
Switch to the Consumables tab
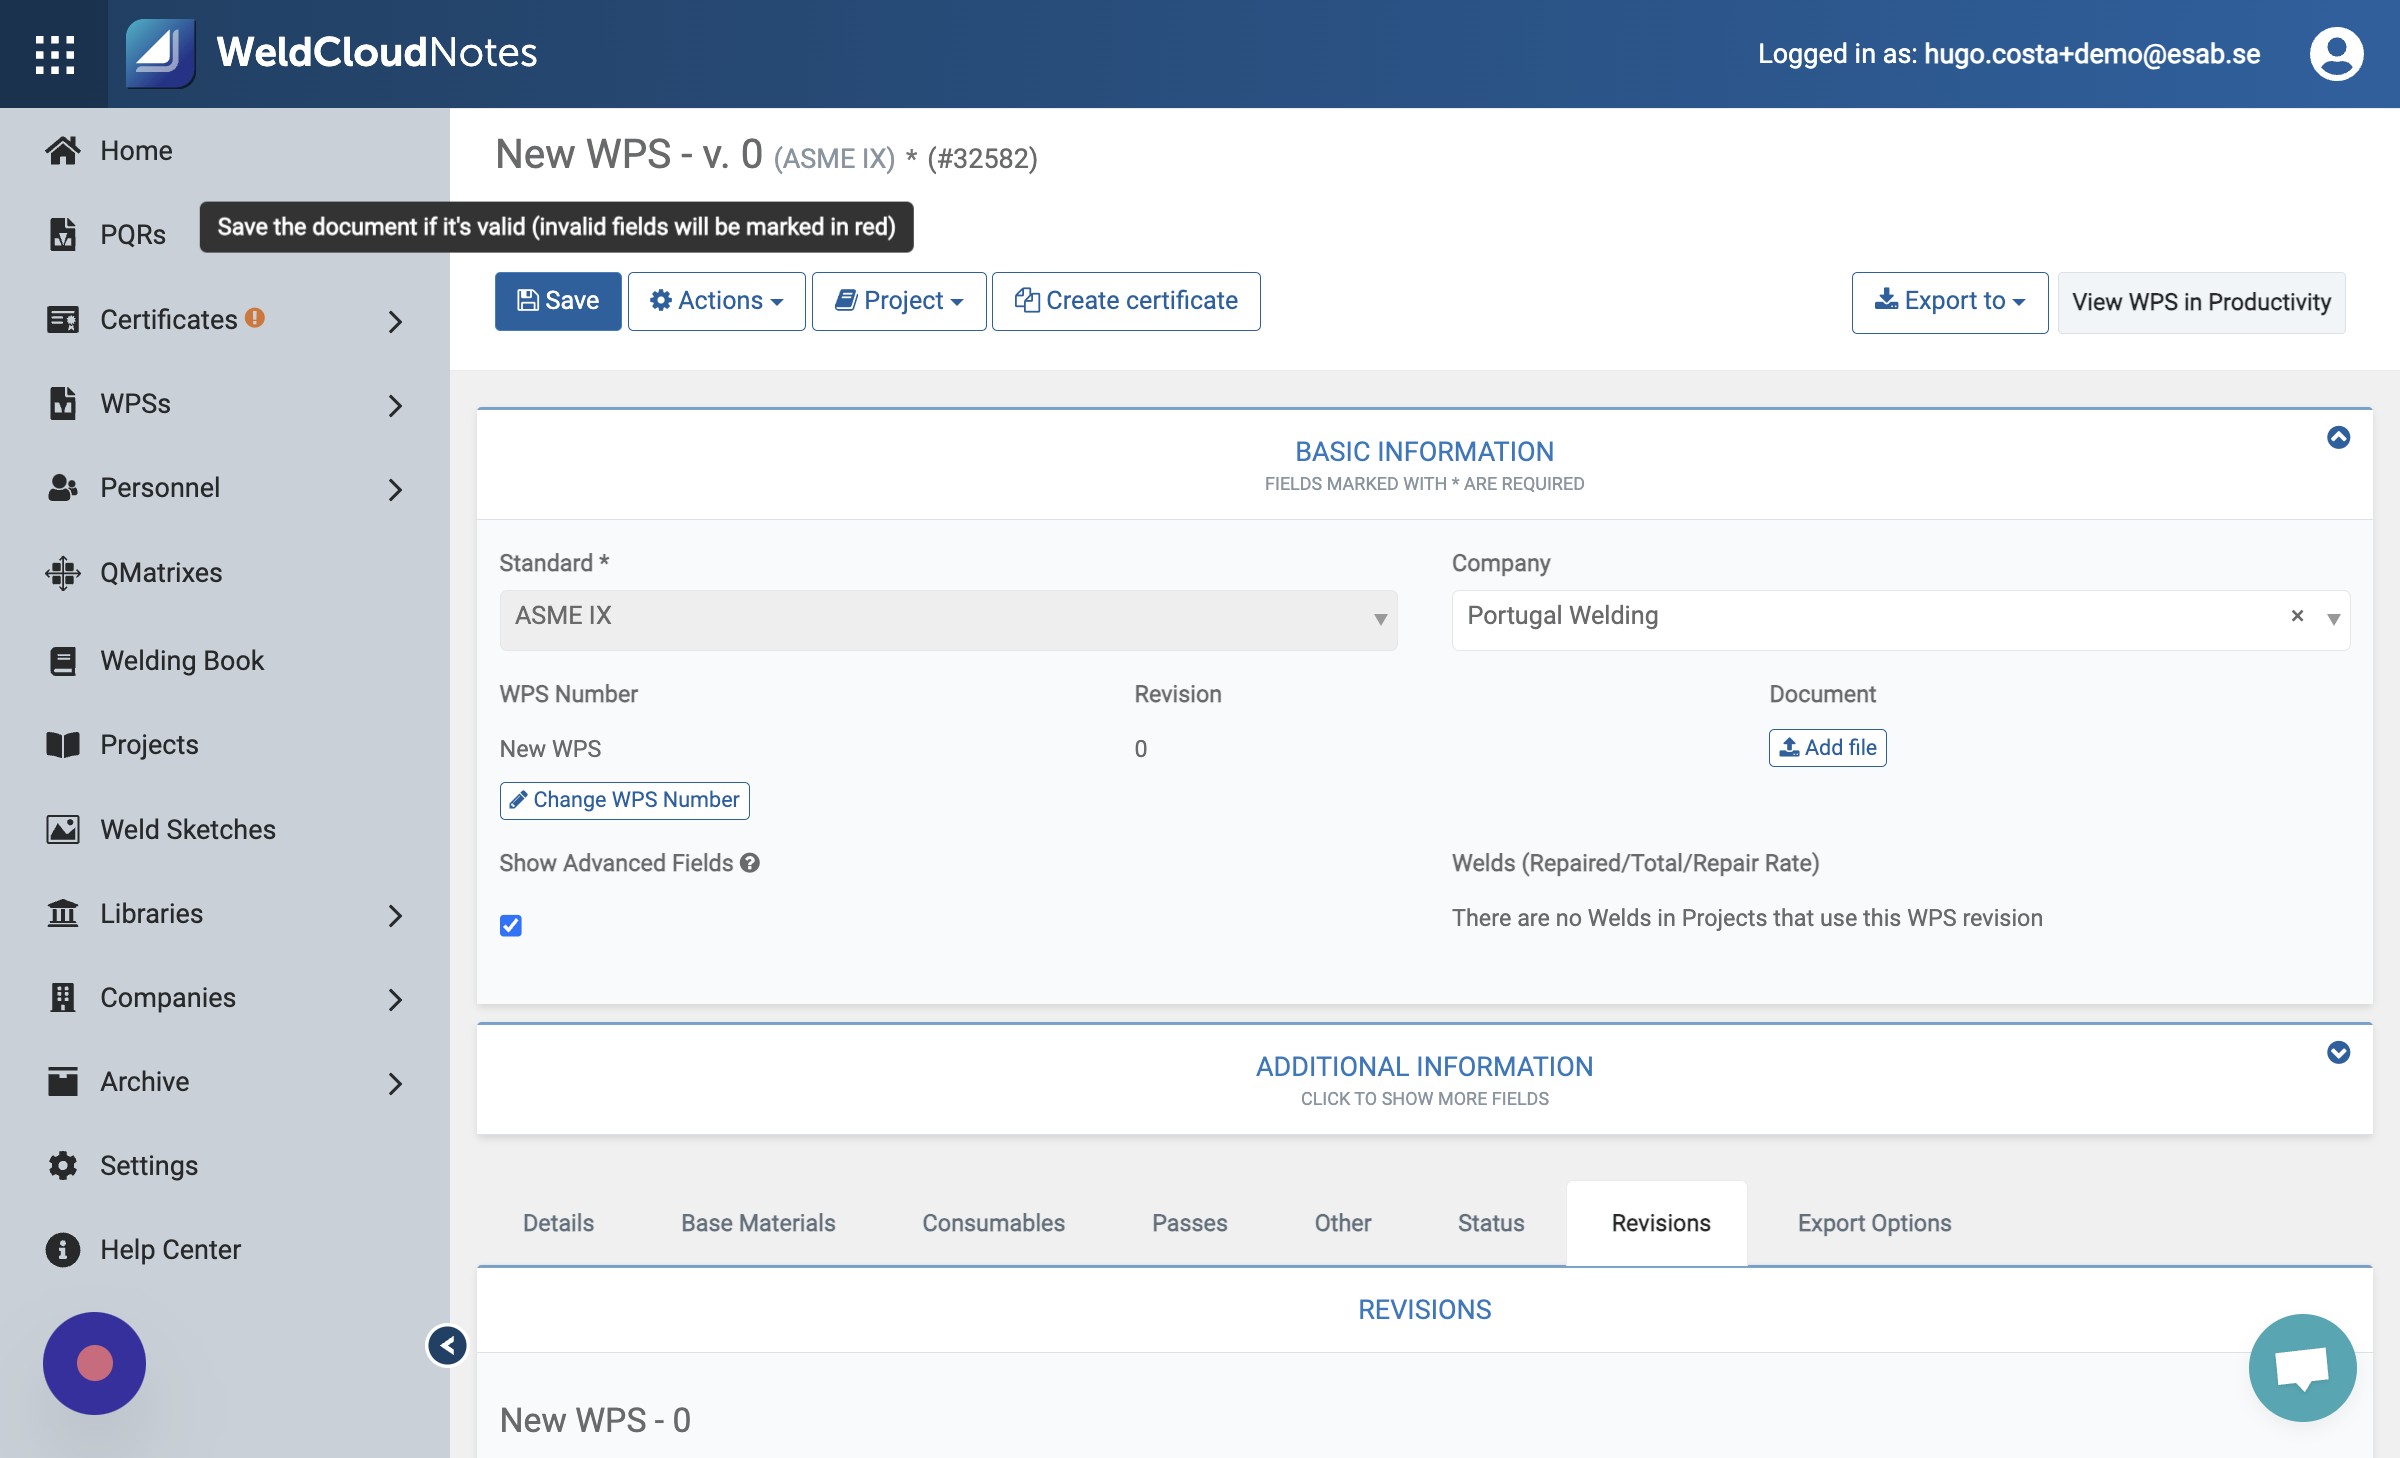coord(993,1223)
